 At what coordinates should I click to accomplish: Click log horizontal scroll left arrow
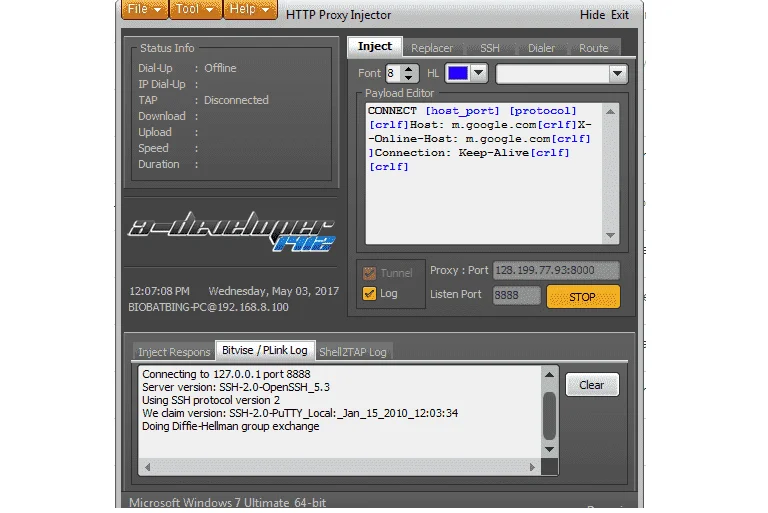click(x=147, y=467)
